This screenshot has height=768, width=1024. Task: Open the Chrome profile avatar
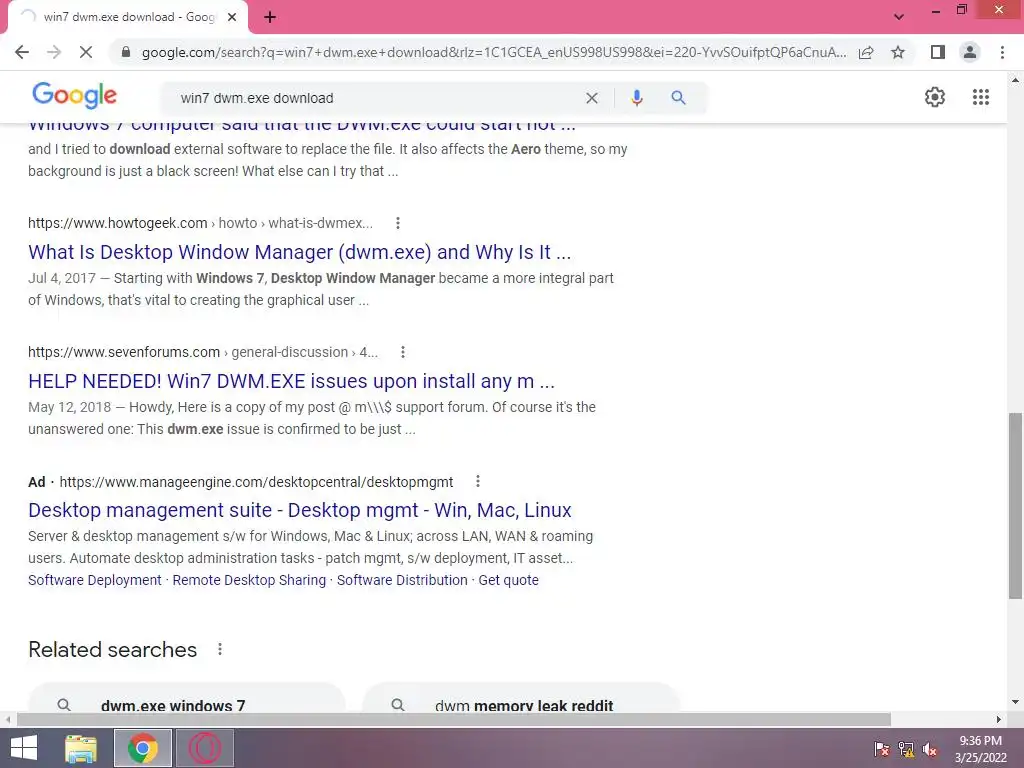(970, 52)
